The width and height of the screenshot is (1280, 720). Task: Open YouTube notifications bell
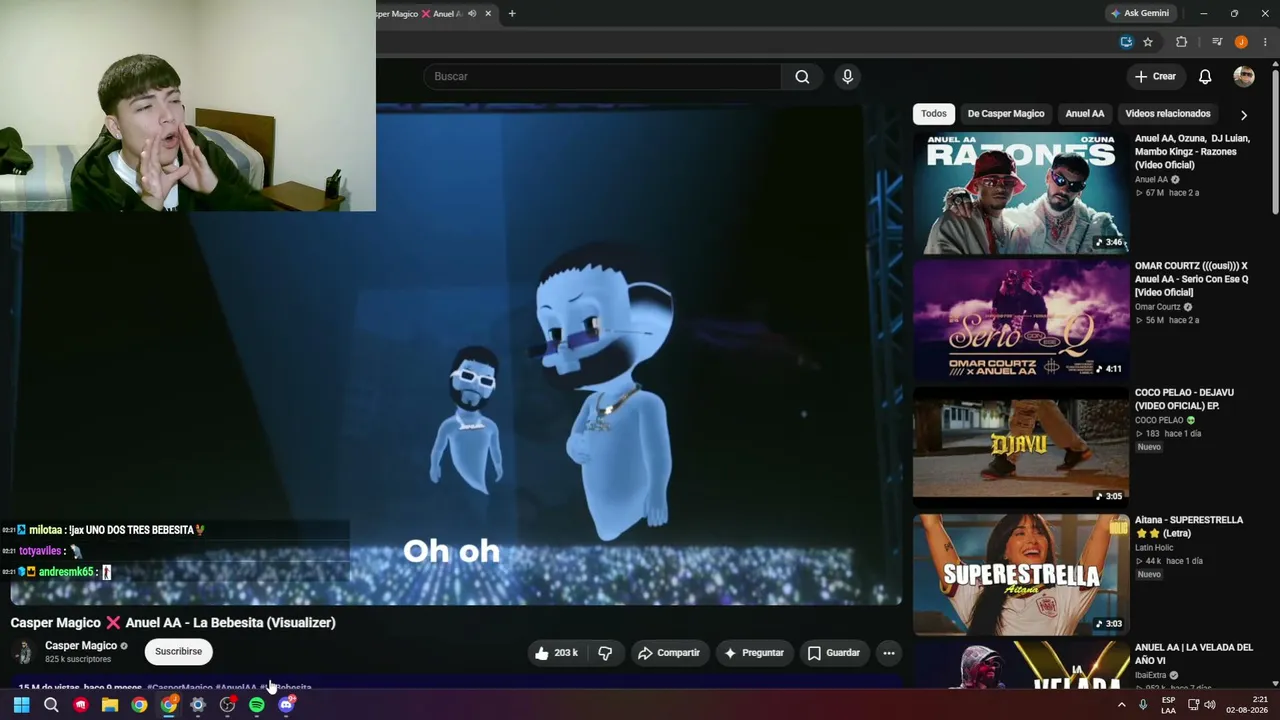1205,77
